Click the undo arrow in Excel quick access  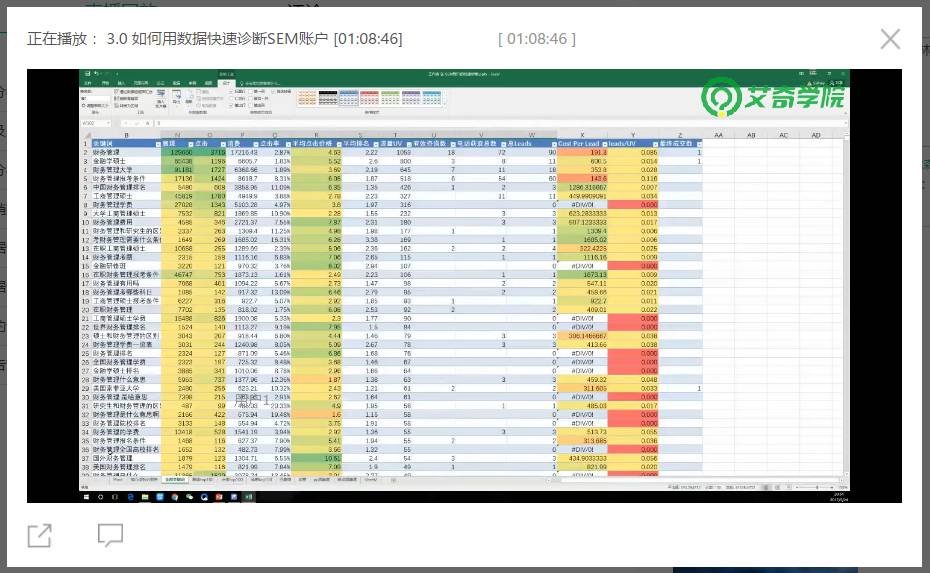[x=95, y=74]
